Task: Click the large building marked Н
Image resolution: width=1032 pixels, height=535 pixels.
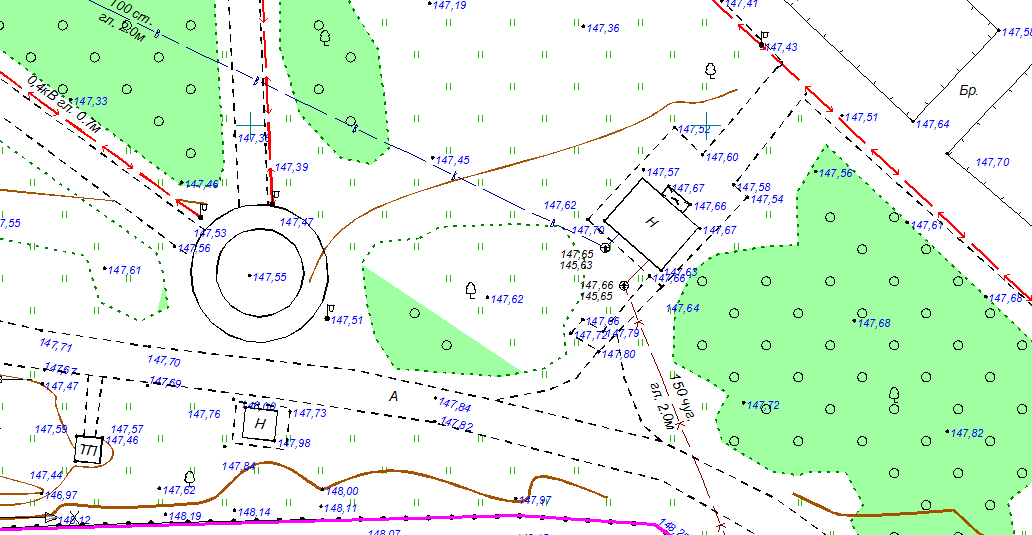Action: [652, 223]
